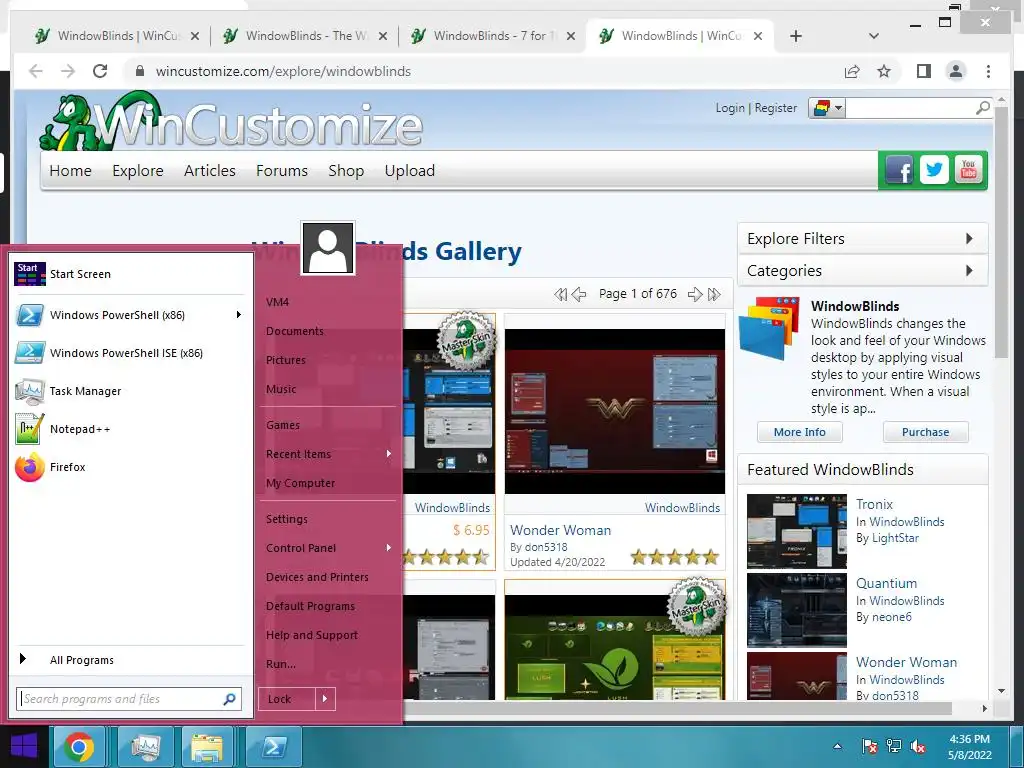Open Forums in site navigation
Viewport: 1024px width, 768px height.
click(x=281, y=170)
